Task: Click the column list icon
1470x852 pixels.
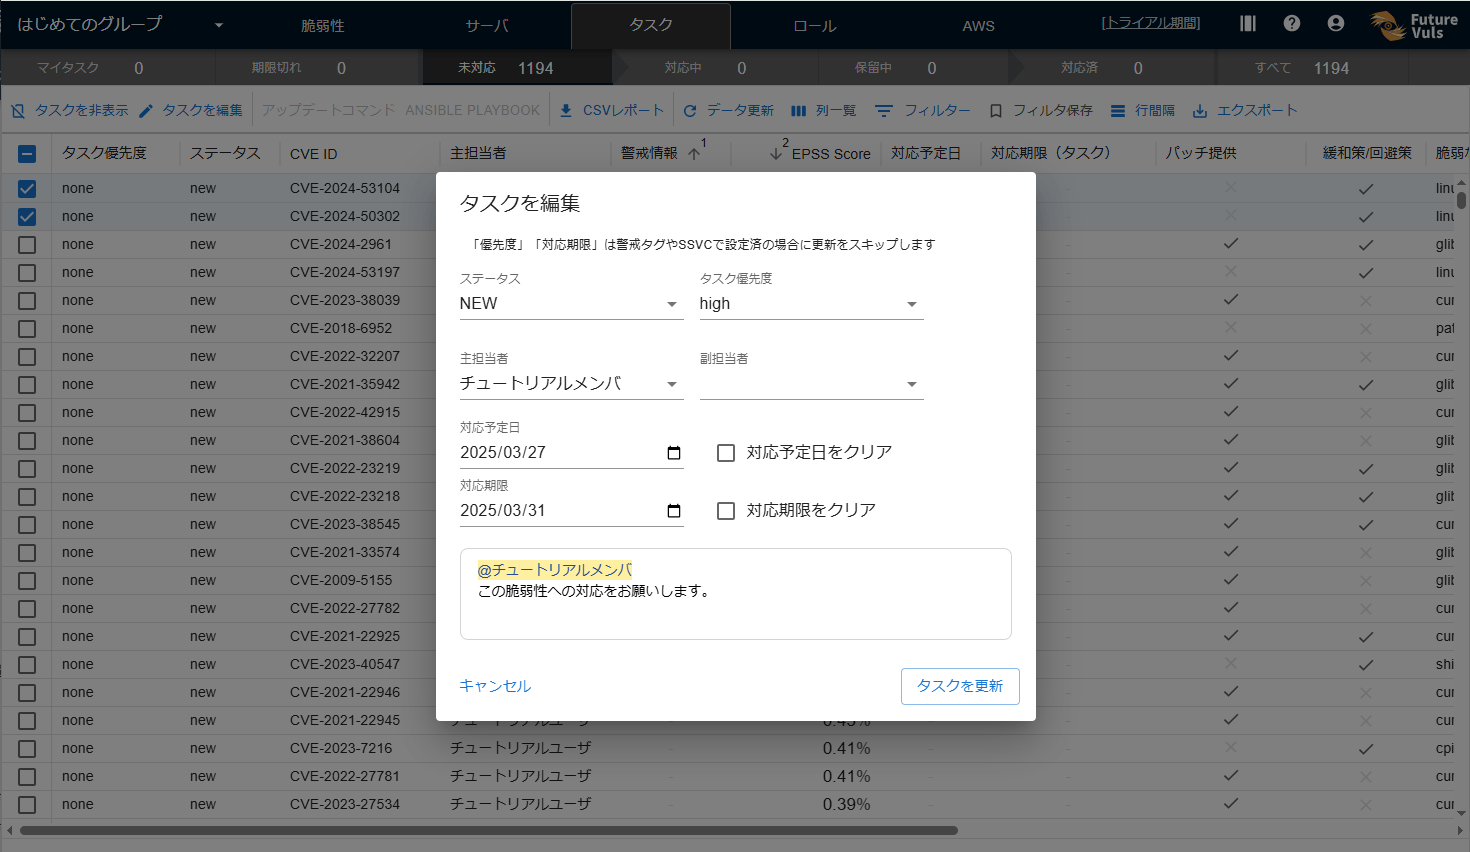Action: click(x=798, y=111)
